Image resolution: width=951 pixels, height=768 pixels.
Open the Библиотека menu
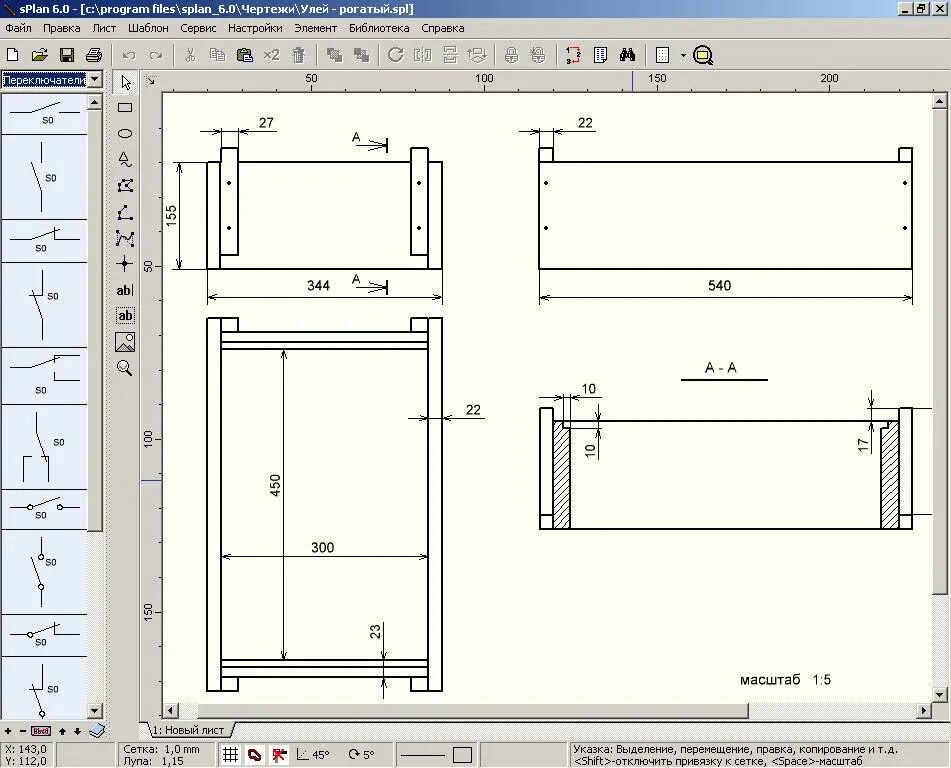(379, 28)
